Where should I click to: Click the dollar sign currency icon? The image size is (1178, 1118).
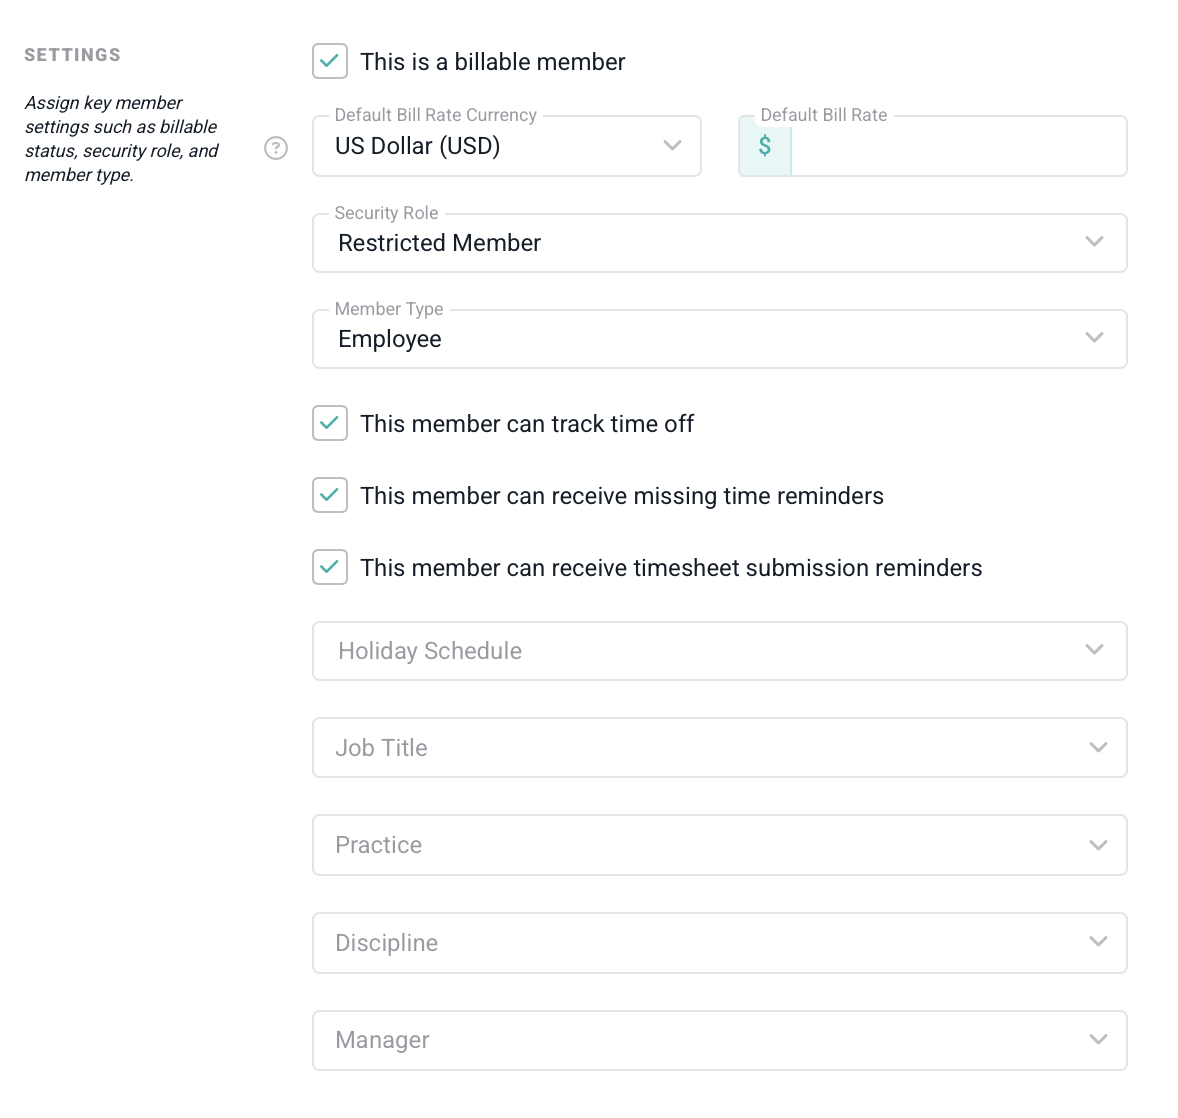pos(765,146)
